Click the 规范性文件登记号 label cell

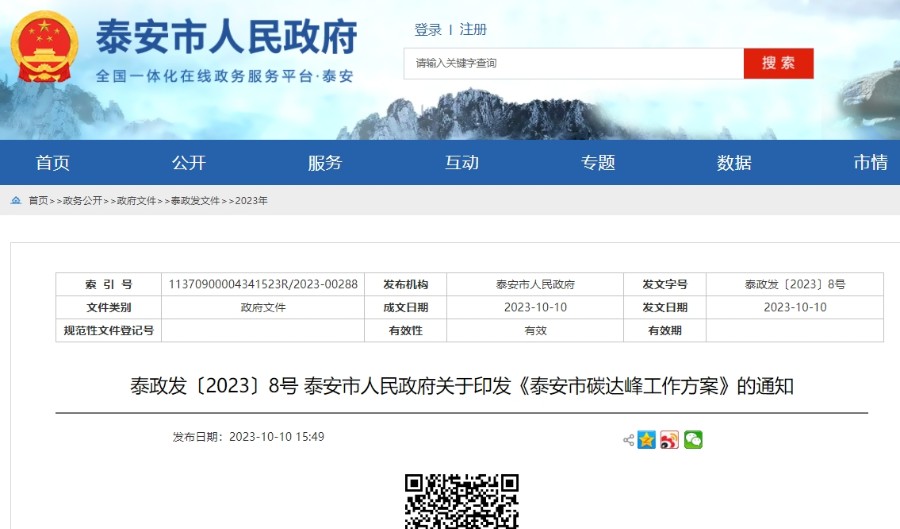(108, 330)
